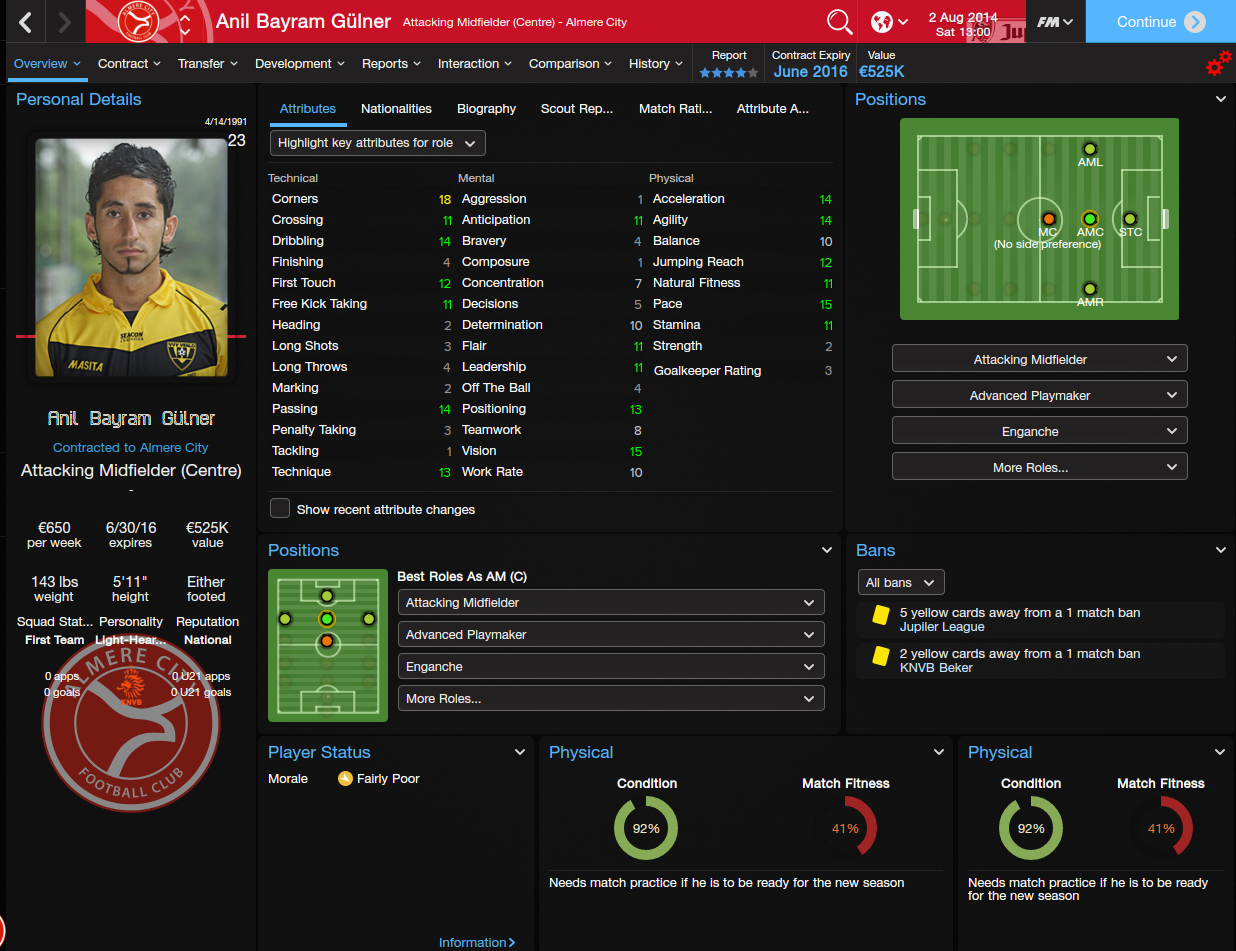The width and height of the screenshot is (1236, 951).
Task: Open Highlight key attributes for role dropdown
Action: [x=378, y=143]
